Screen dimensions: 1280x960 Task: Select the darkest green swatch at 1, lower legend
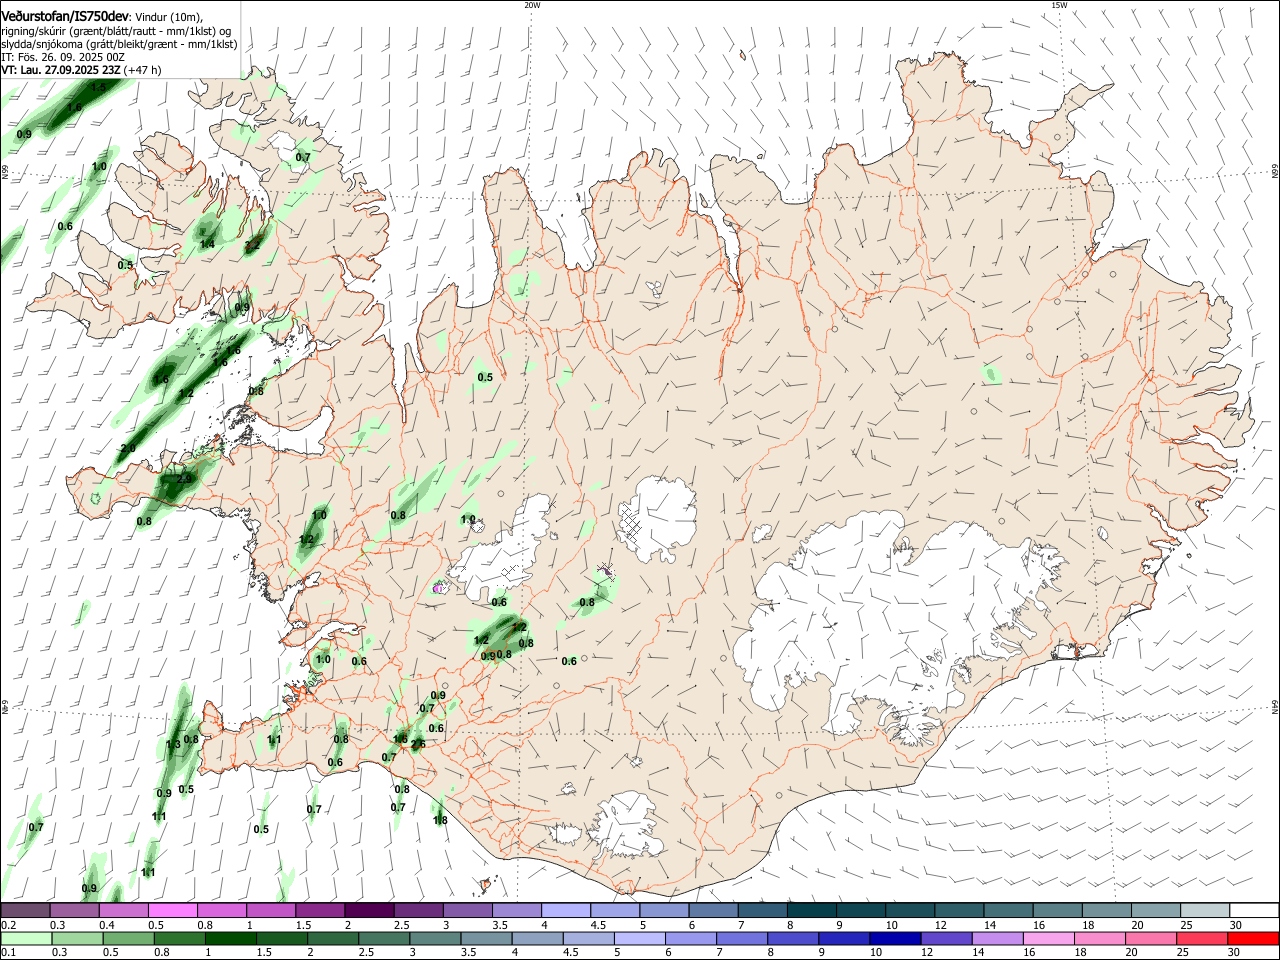[230, 938]
